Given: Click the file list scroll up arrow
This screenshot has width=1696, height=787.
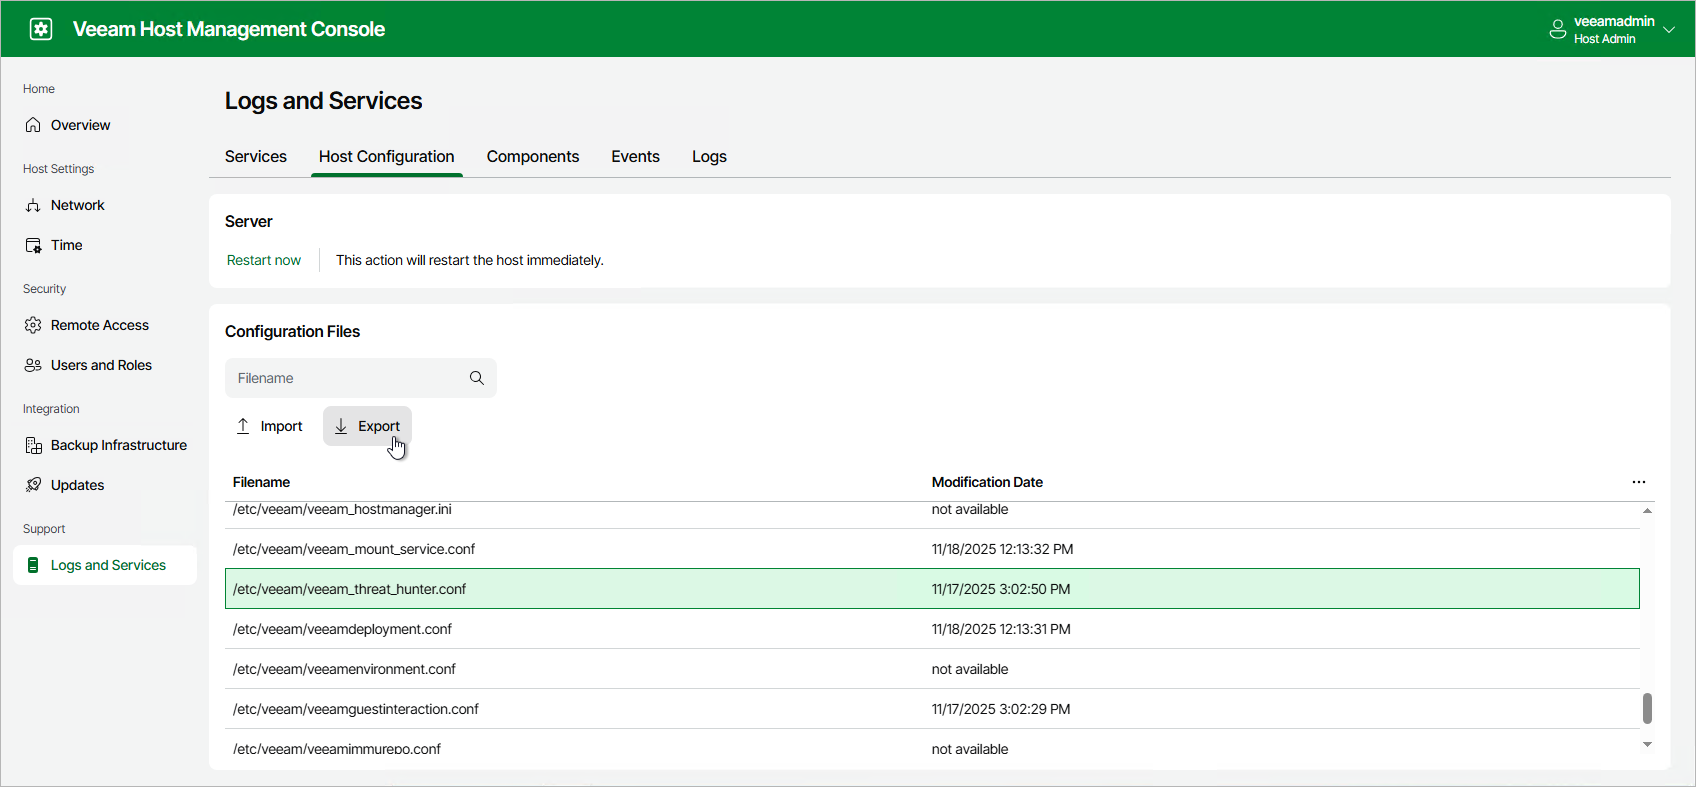Looking at the screenshot, I should click(x=1647, y=511).
